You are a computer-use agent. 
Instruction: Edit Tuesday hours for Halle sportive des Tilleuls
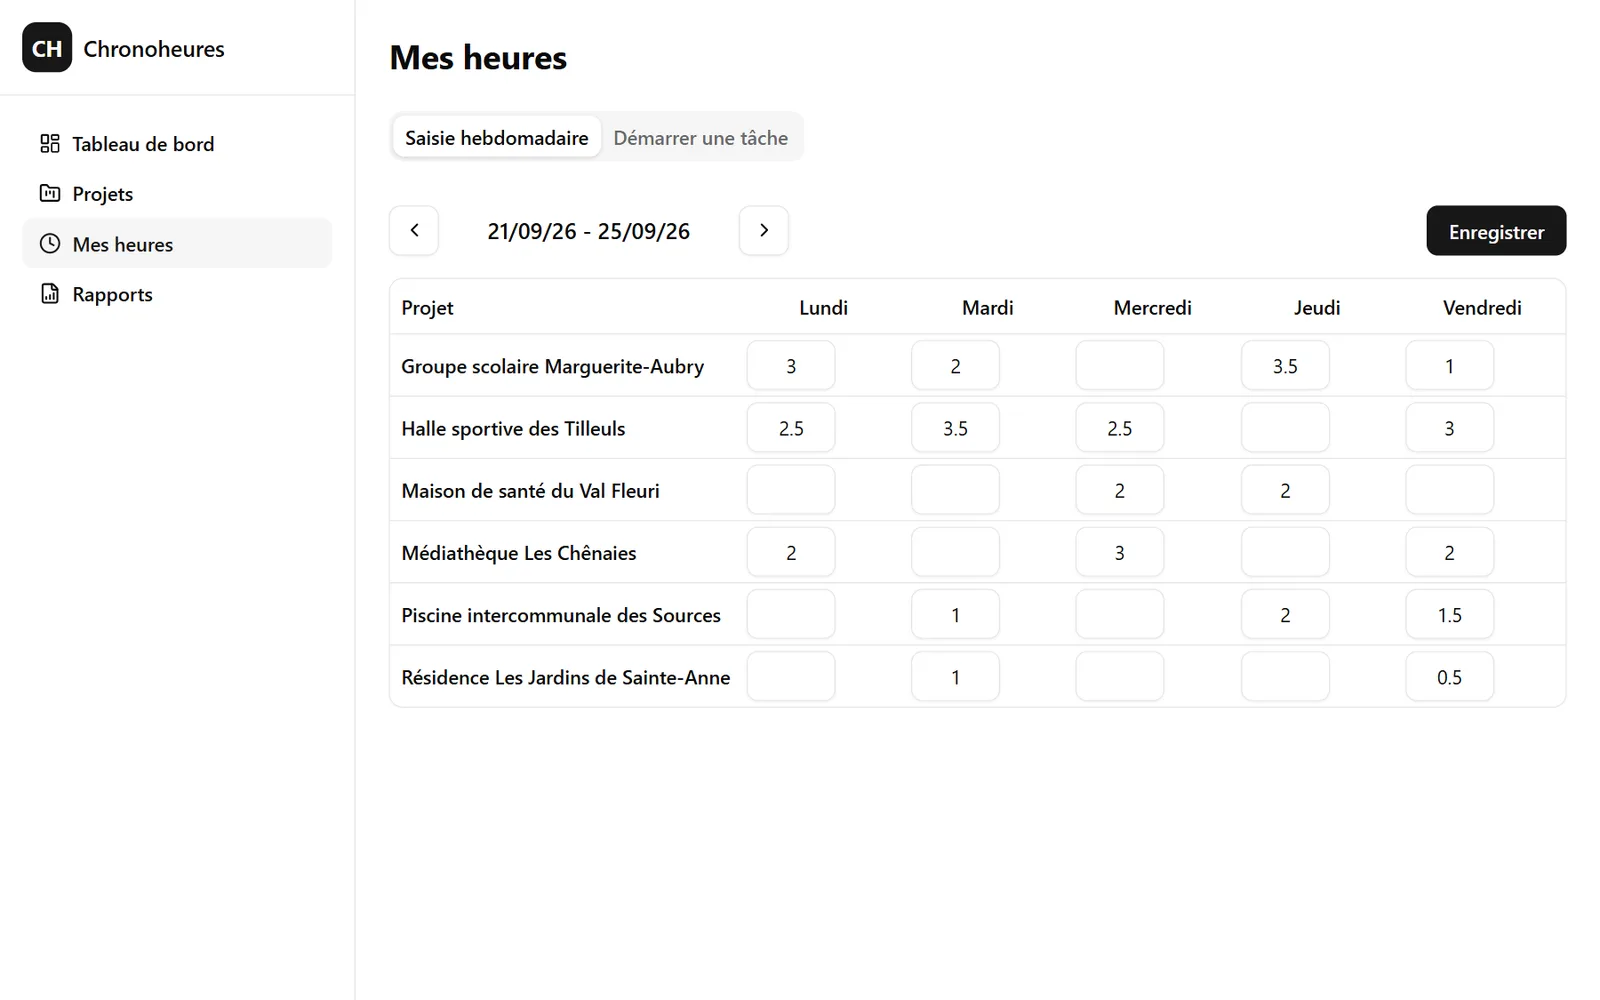955,428
